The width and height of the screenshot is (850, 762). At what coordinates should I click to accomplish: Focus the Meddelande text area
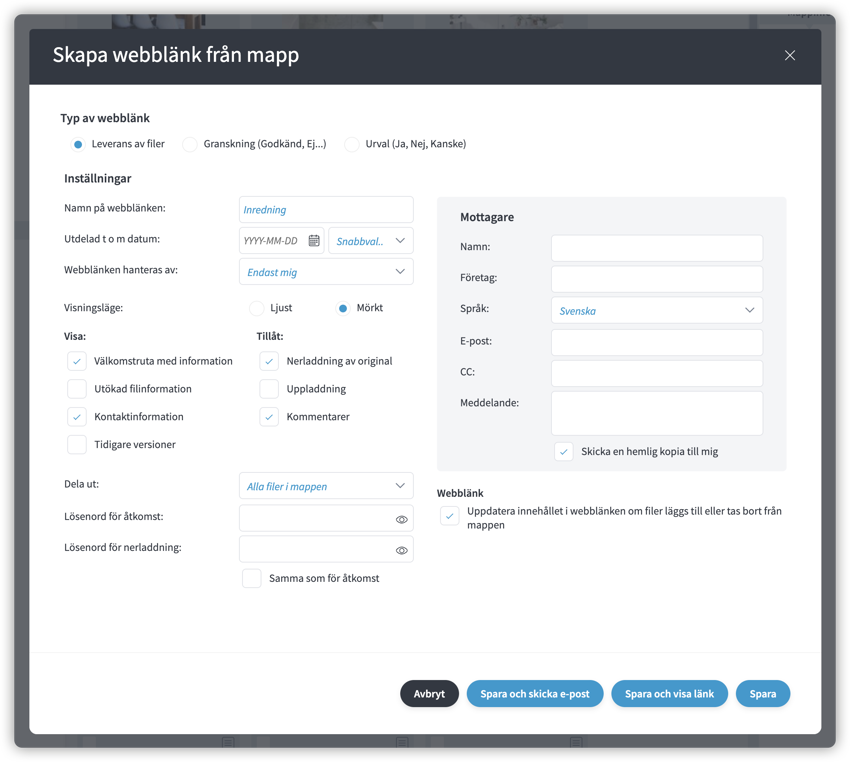click(x=657, y=413)
